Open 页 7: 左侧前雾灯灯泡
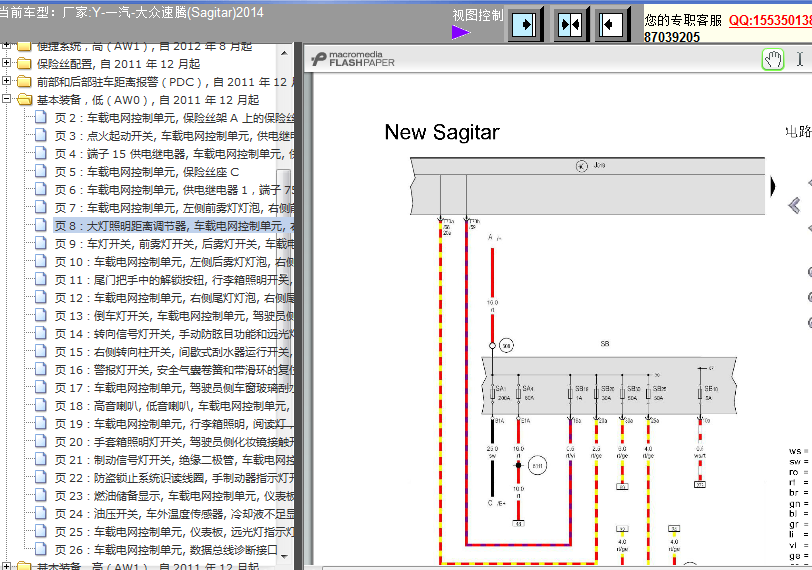The width and height of the screenshot is (812, 570). point(174,208)
